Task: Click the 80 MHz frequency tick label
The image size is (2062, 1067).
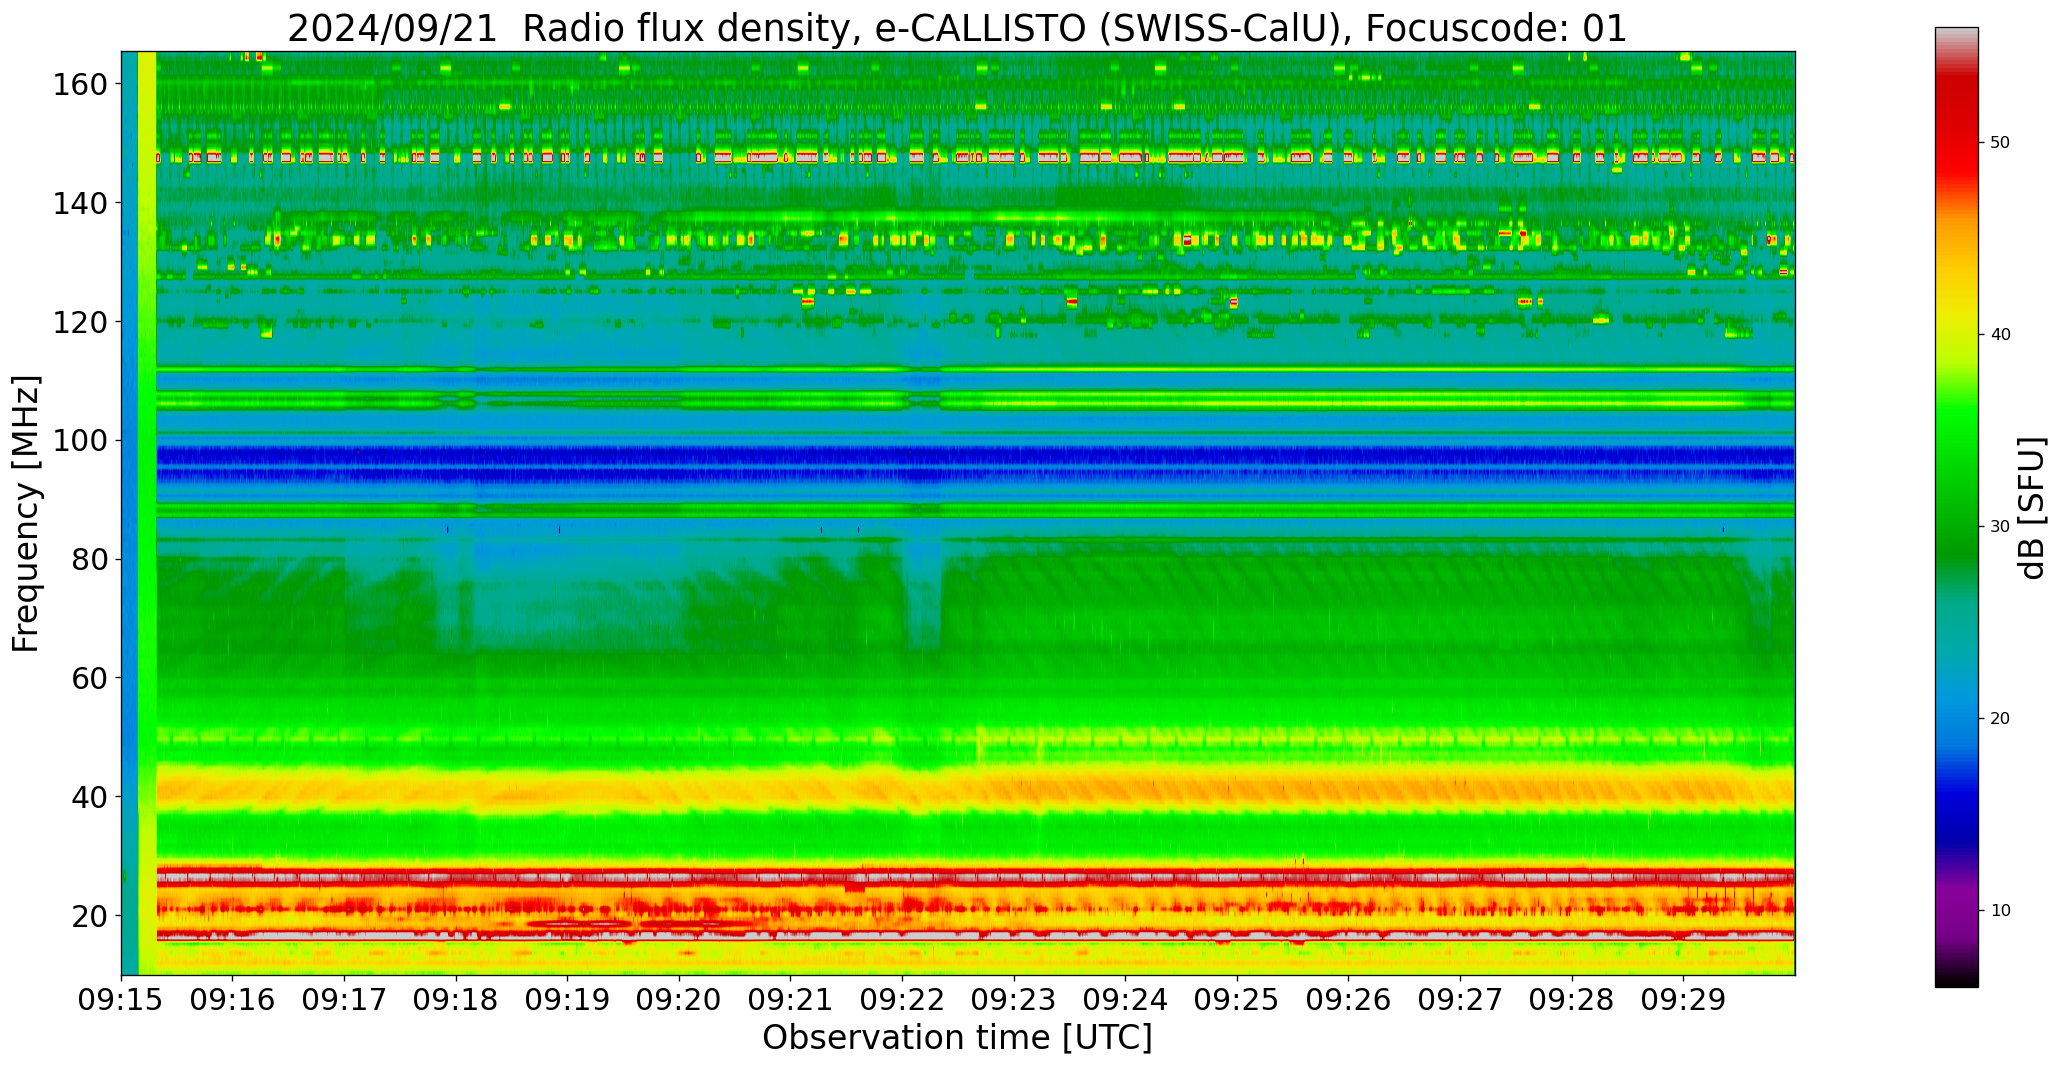Action: [89, 560]
